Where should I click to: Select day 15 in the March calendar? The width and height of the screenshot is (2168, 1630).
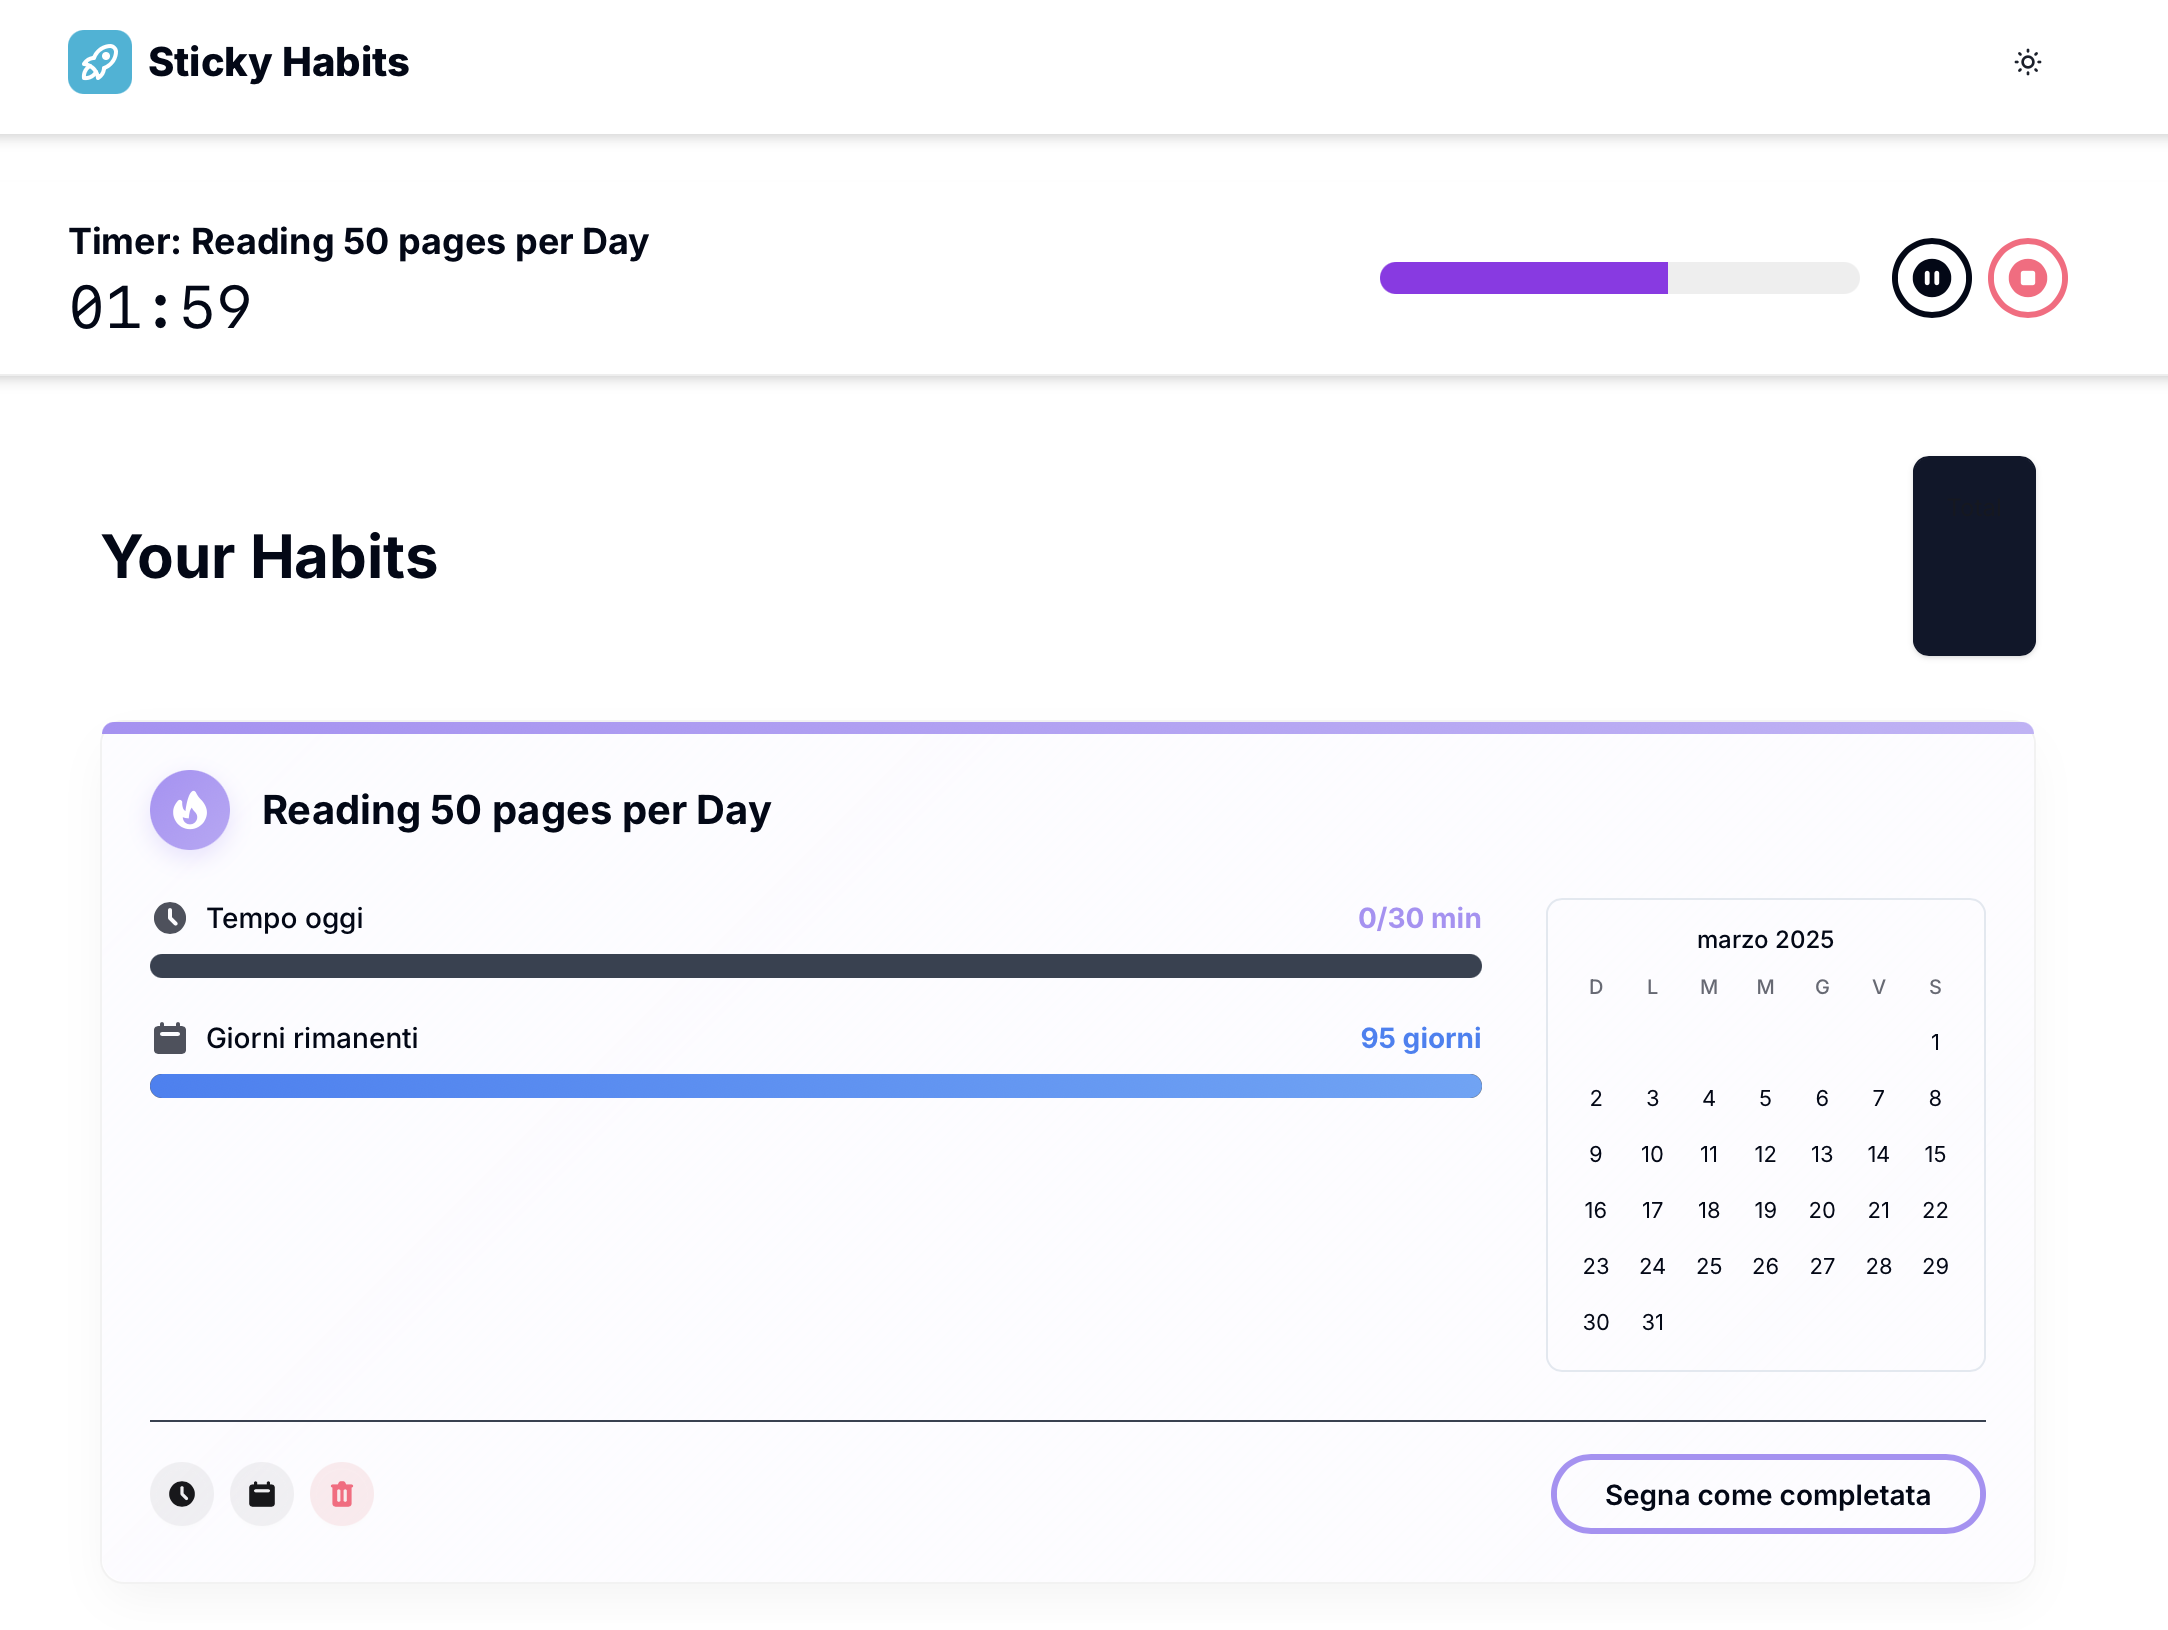click(1935, 1154)
